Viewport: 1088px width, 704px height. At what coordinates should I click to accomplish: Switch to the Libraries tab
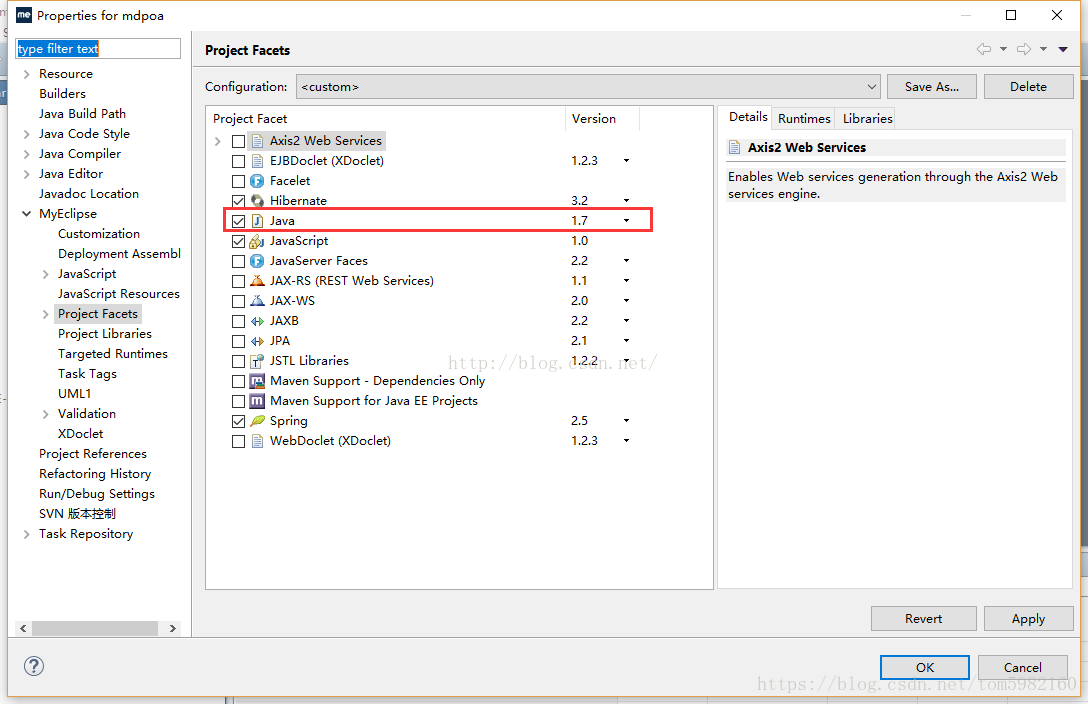(x=867, y=119)
